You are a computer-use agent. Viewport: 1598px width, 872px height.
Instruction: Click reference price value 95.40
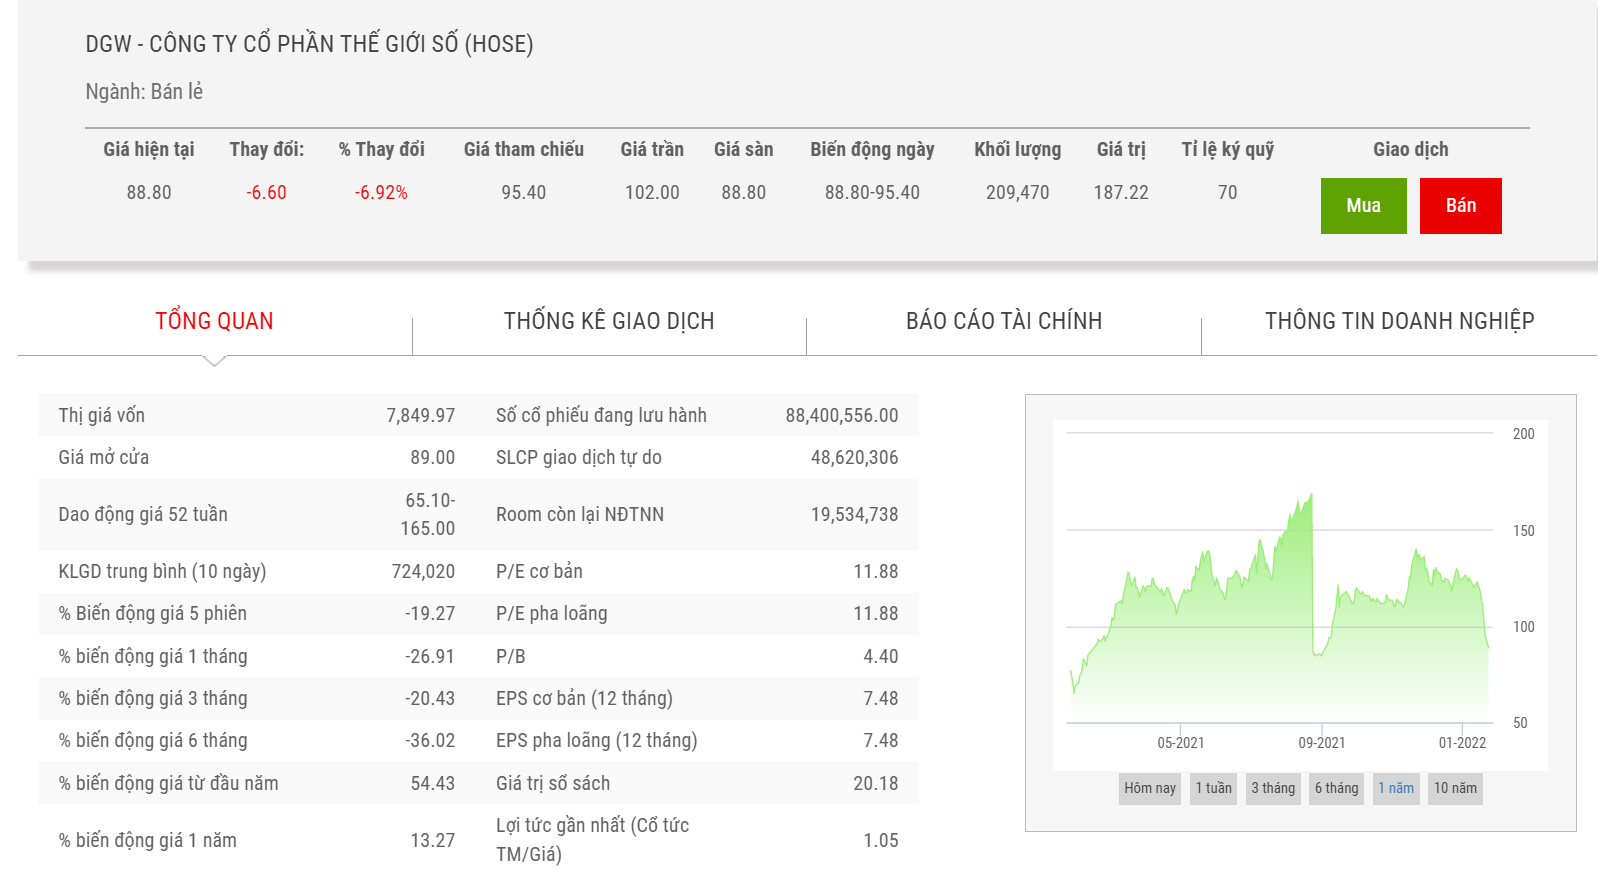click(x=524, y=193)
